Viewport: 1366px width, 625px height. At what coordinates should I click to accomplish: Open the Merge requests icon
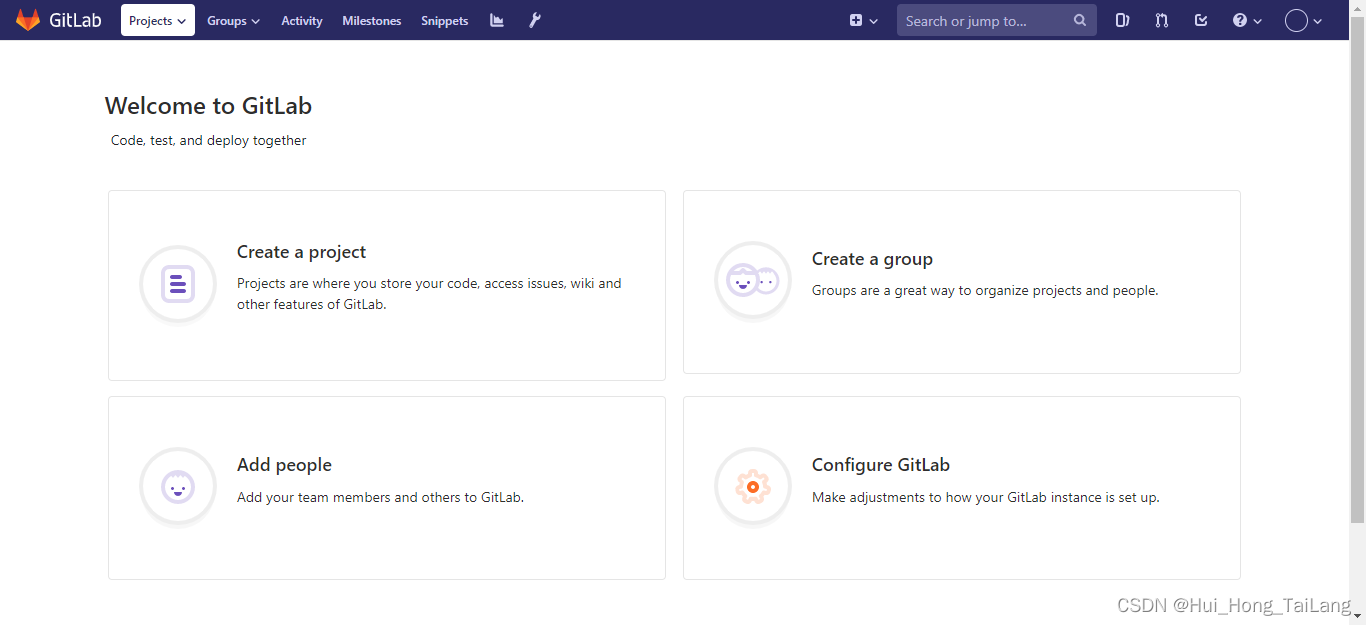tap(1161, 20)
